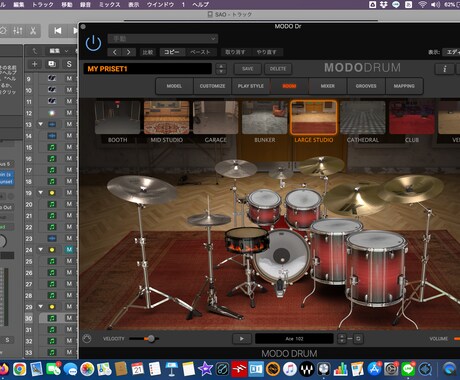Viewport: 460px width, 380px height.
Task: Save the MODO Drum preset
Action: coord(248,69)
